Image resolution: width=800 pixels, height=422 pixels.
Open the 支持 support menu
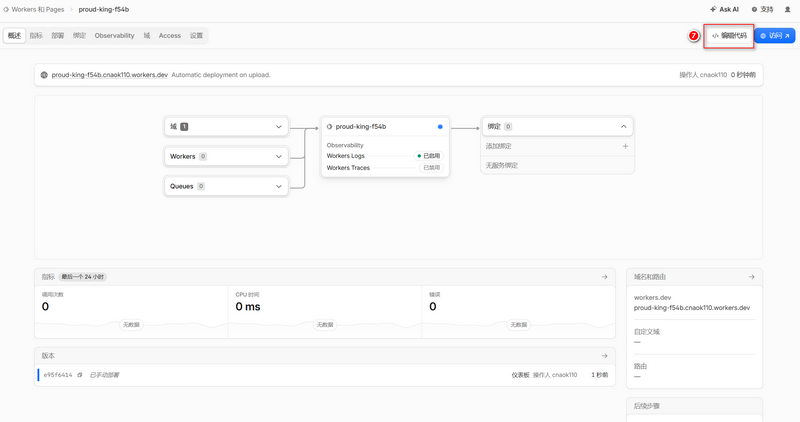pyautogui.click(x=762, y=9)
